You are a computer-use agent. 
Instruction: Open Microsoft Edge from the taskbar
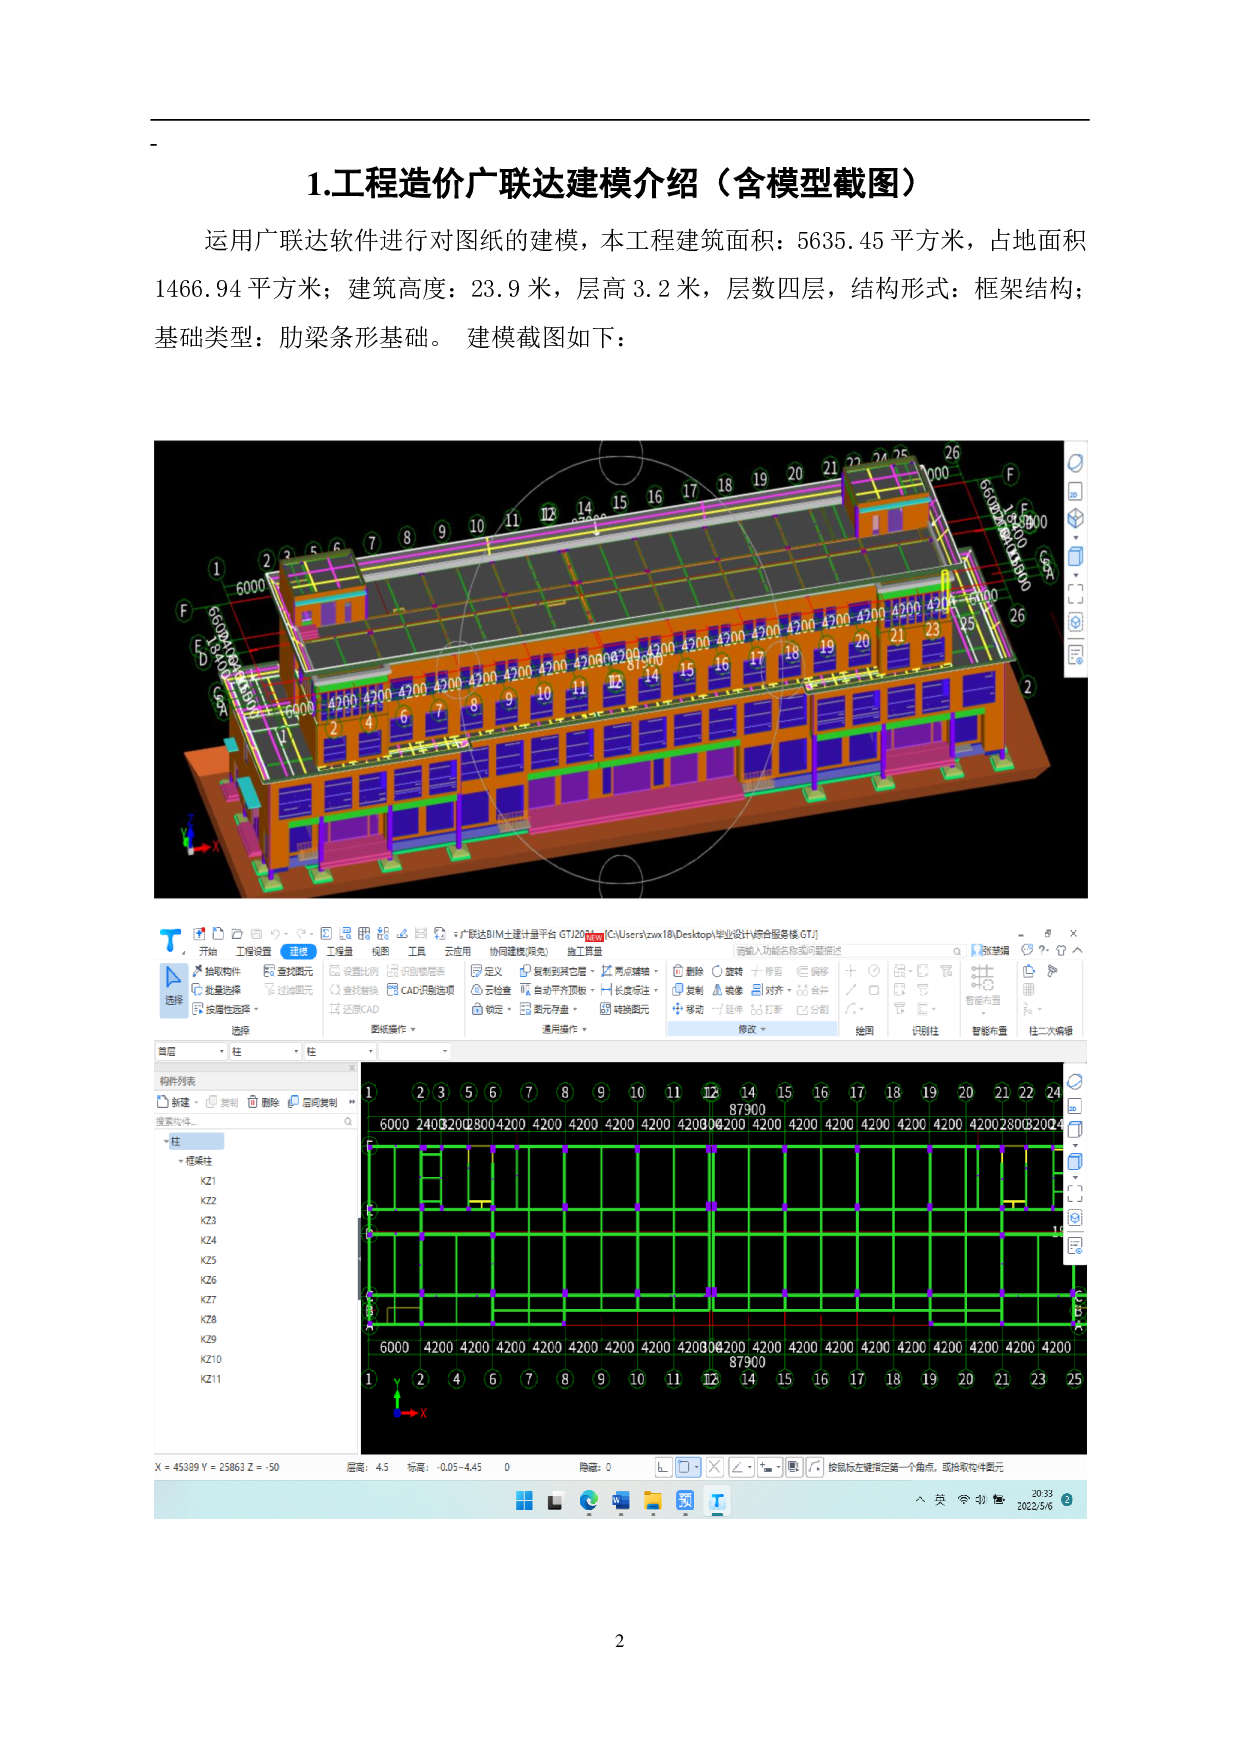pos(588,1500)
